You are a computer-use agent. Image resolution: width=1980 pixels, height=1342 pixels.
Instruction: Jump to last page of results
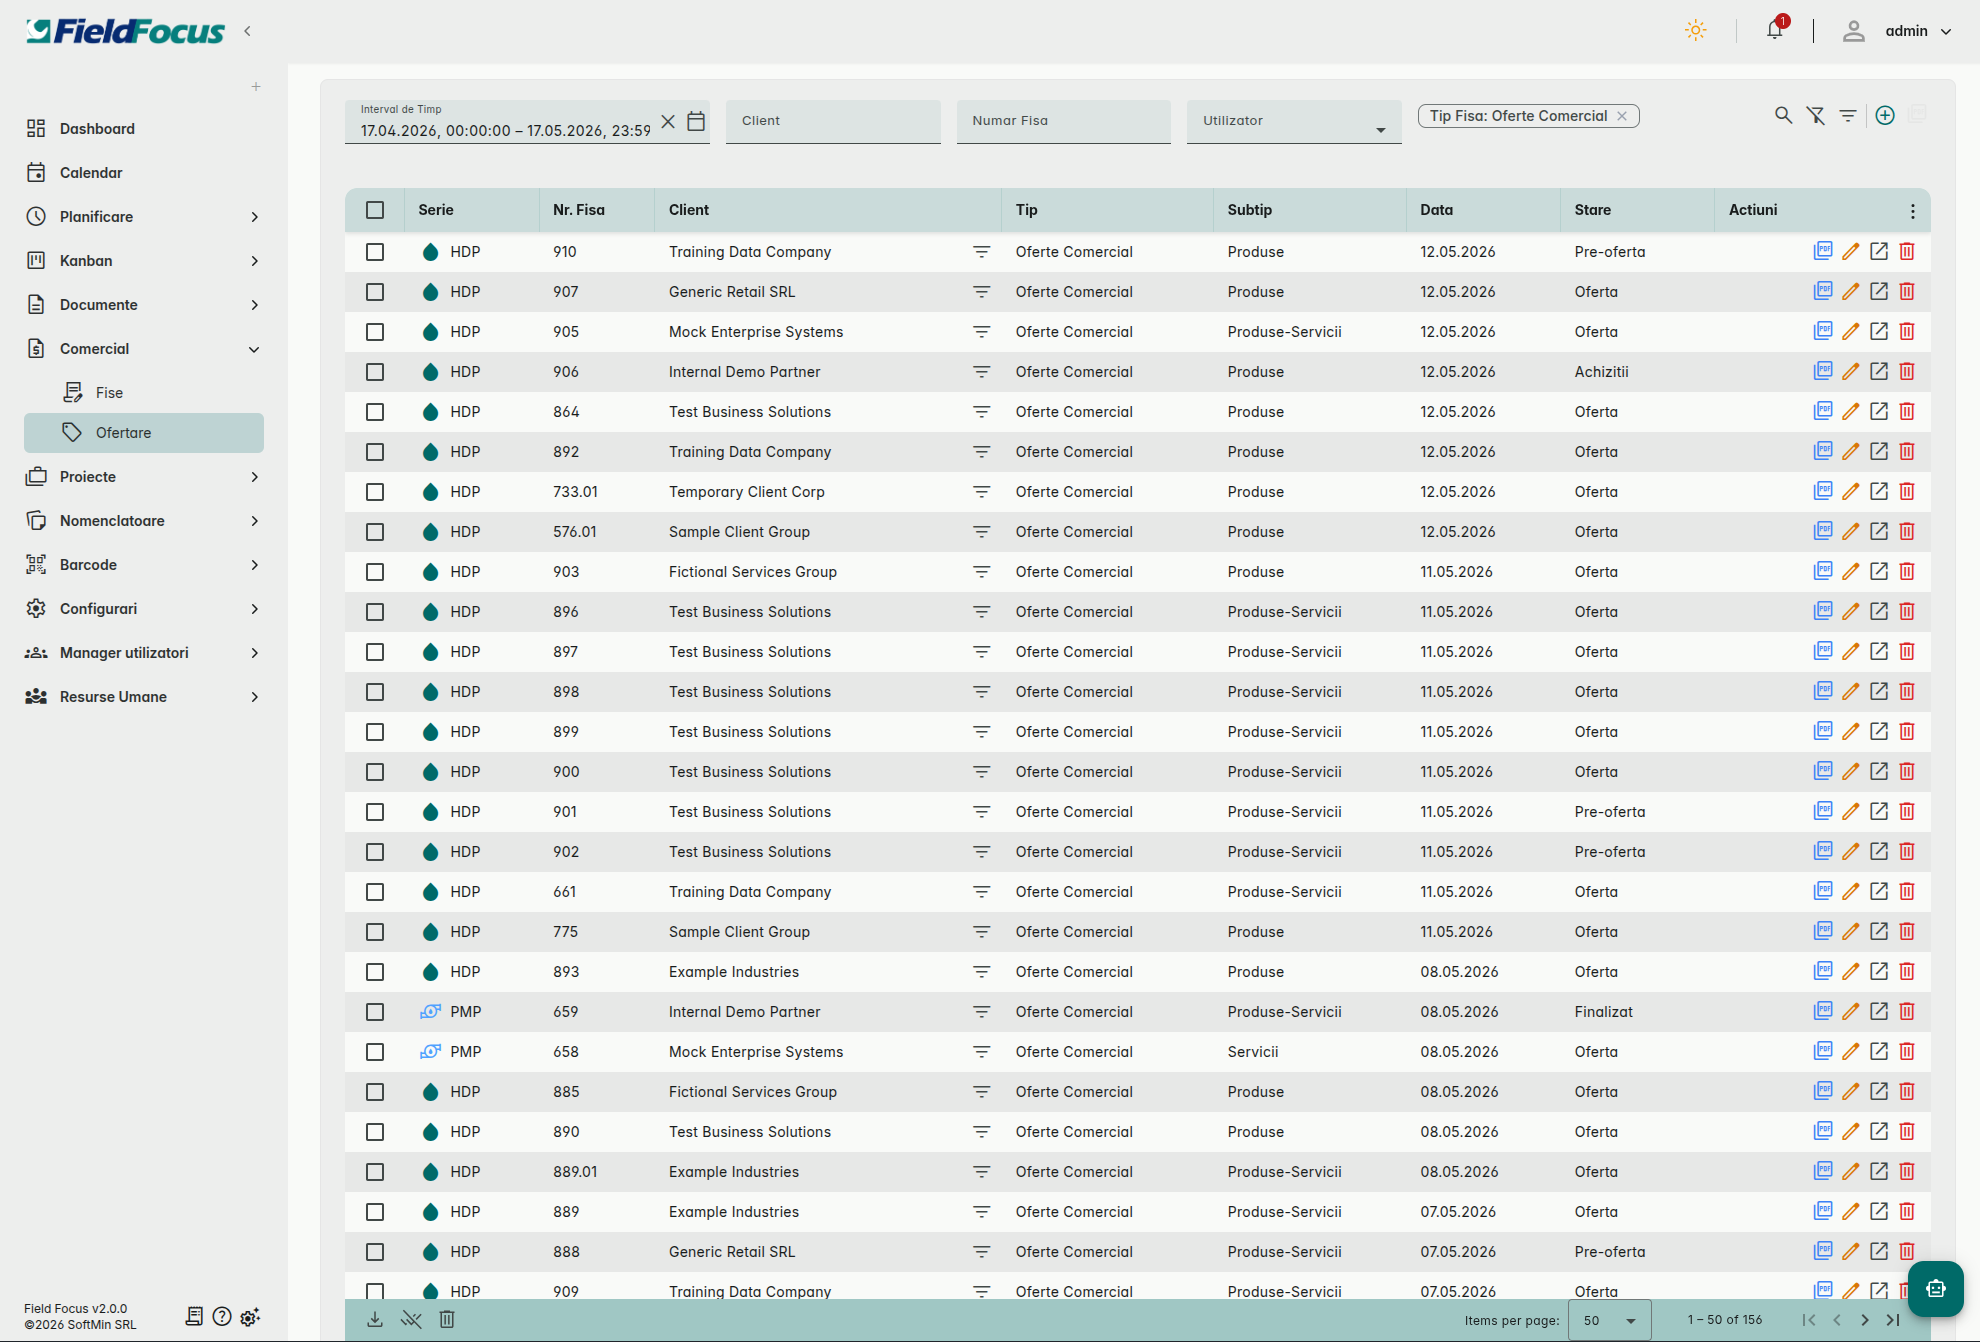(x=1893, y=1320)
